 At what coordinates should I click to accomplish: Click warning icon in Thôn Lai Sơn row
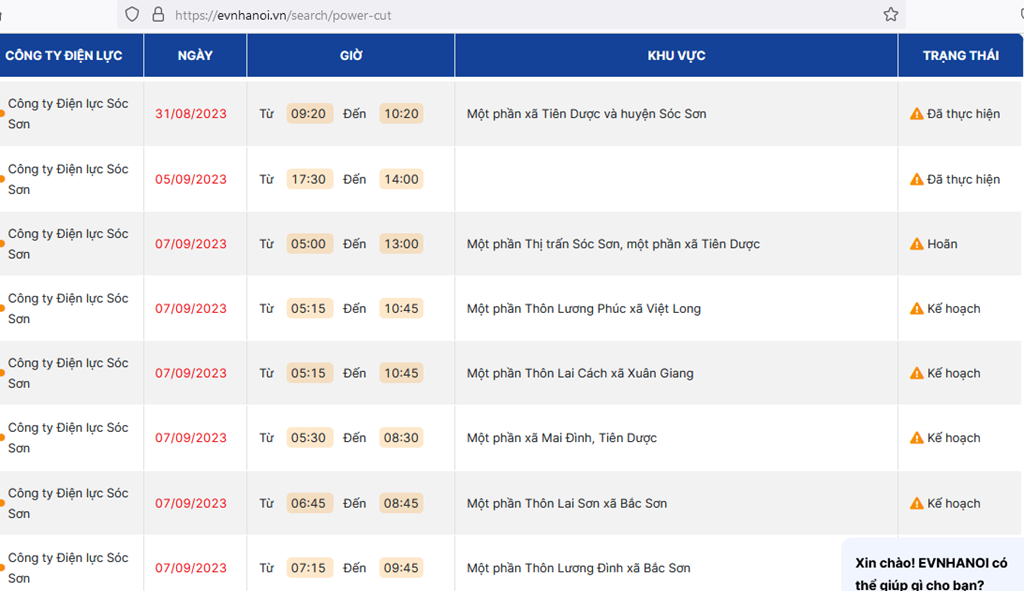coord(916,503)
